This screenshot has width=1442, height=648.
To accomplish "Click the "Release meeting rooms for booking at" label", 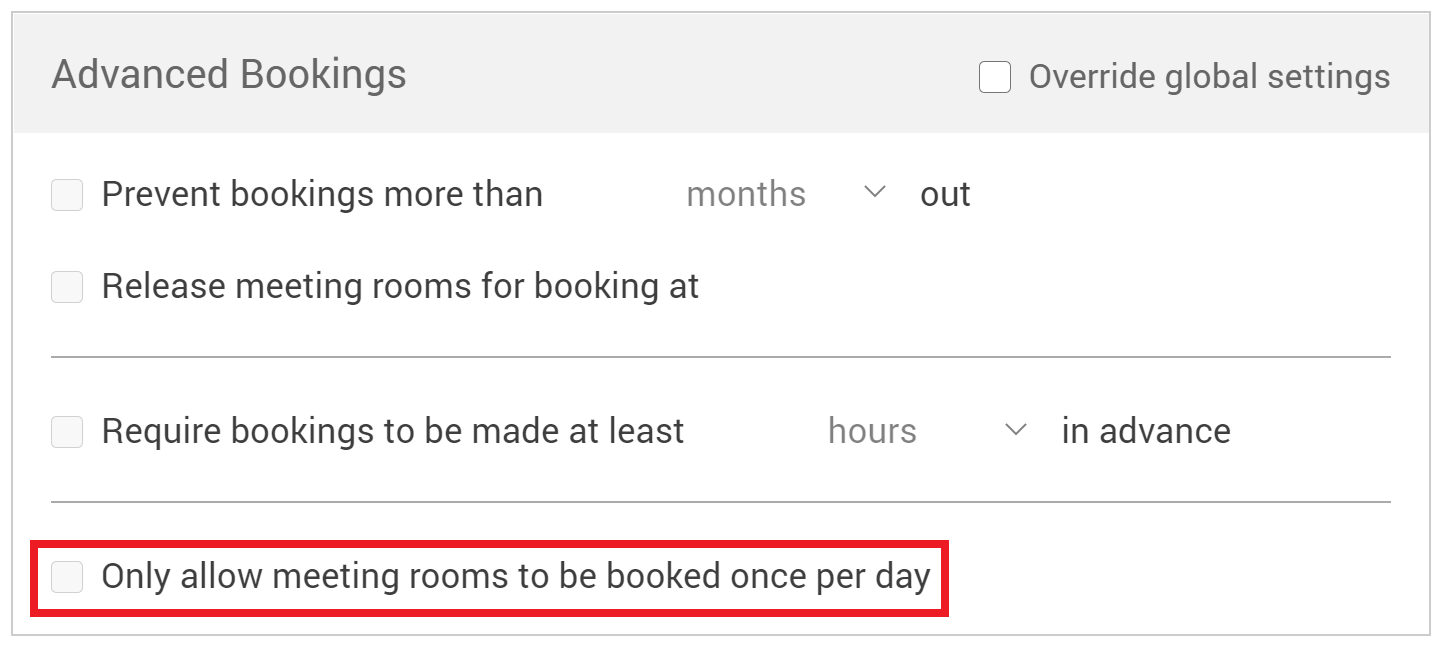I will pos(400,288).
